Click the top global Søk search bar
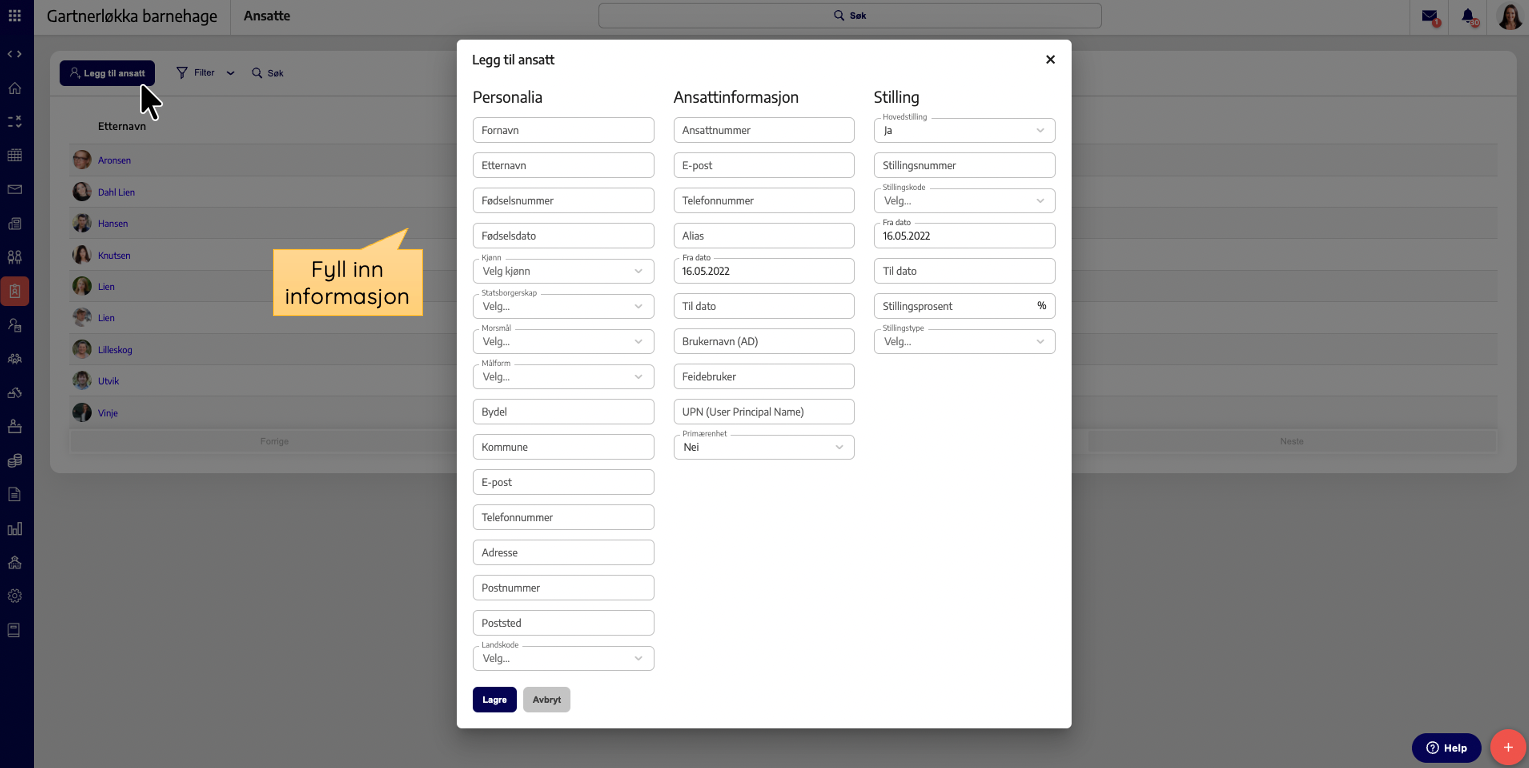1529x768 pixels. click(850, 16)
